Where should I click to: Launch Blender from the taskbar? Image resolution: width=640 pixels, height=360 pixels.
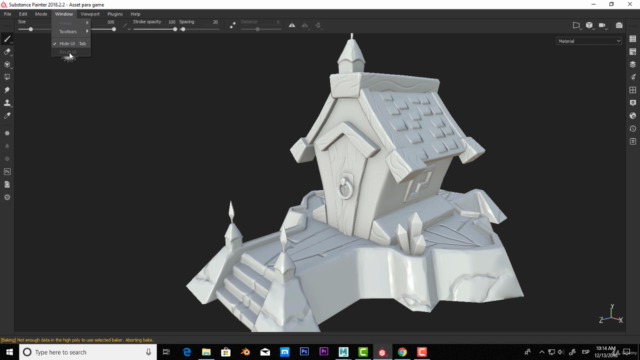(245, 352)
